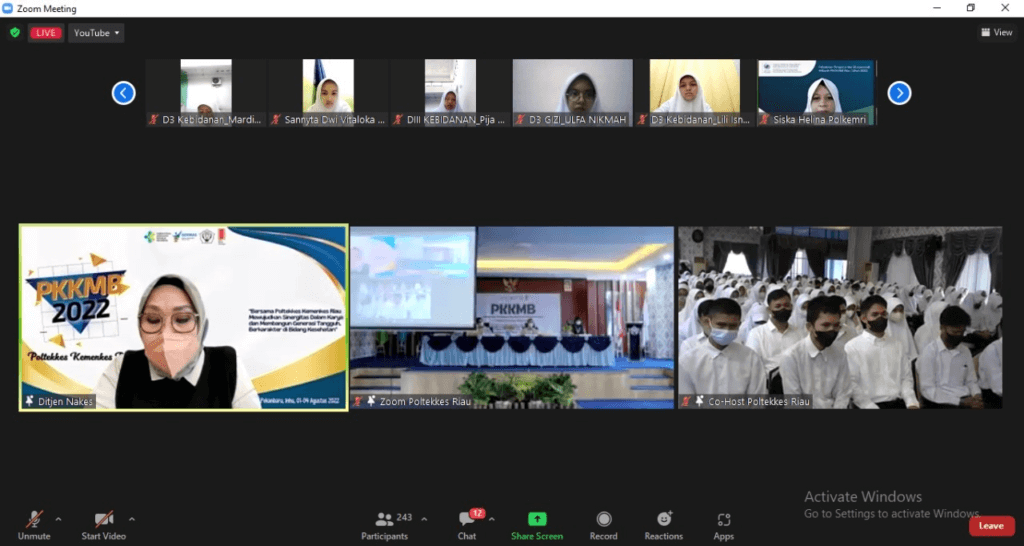
Task: Click the pin icon beside Co-Host Poltekkes Riau
Action: 699,401
